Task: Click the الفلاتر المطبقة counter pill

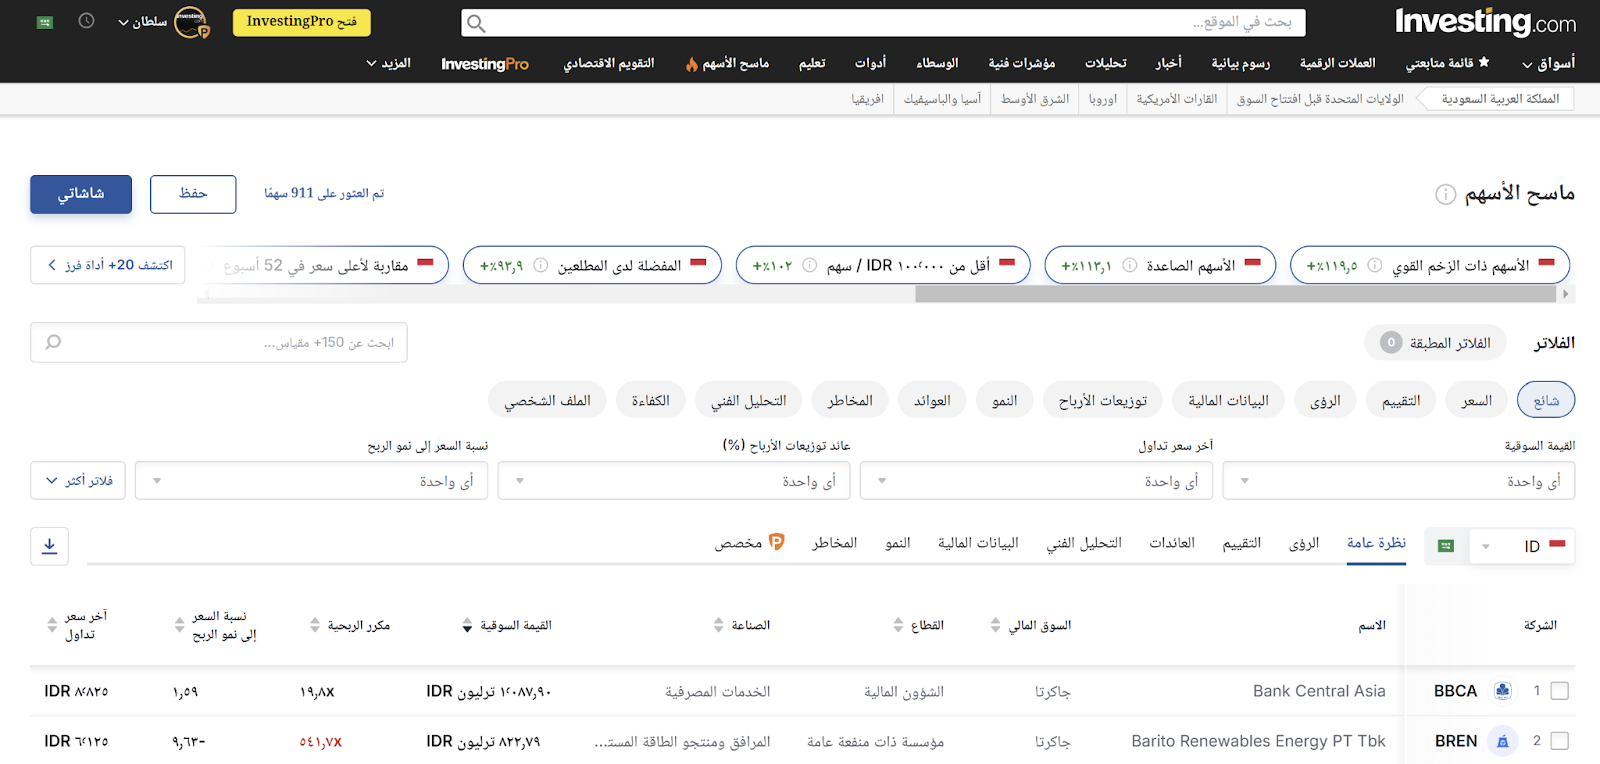Action: (1435, 342)
